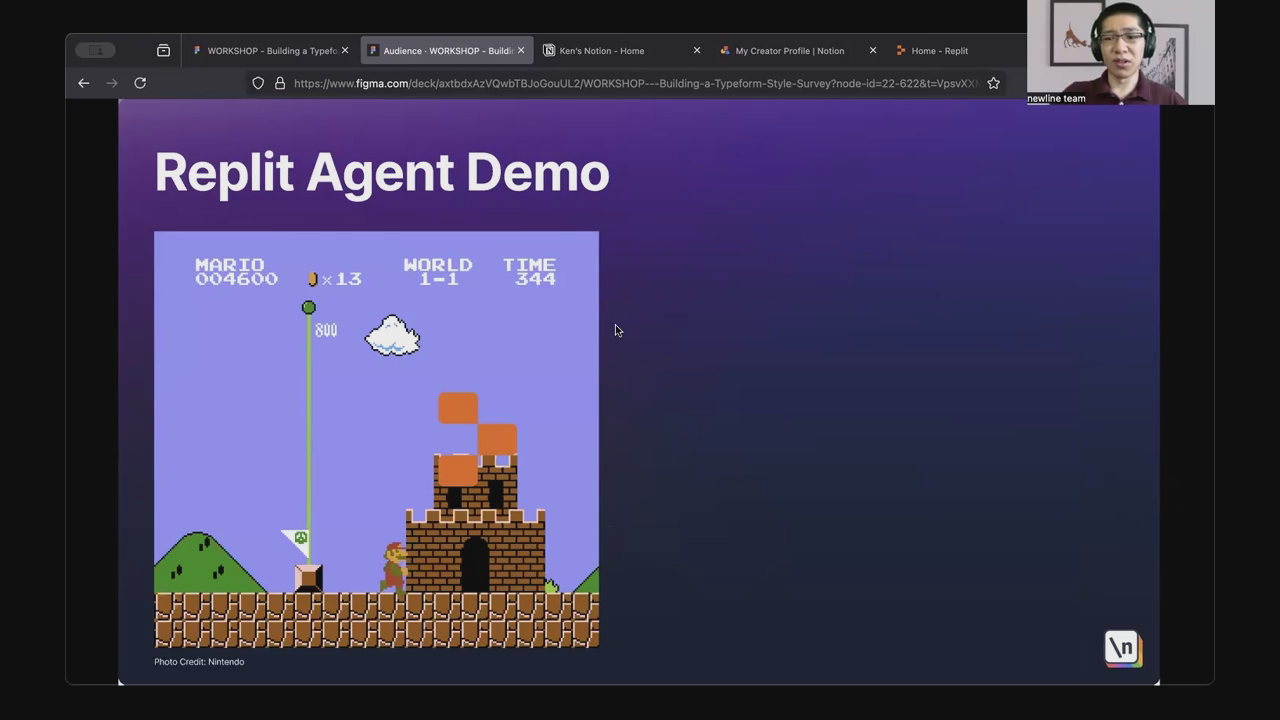This screenshot has height=720, width=1280.
Task: Close the My Creator Profile tab
Action: tap(873, 50)
